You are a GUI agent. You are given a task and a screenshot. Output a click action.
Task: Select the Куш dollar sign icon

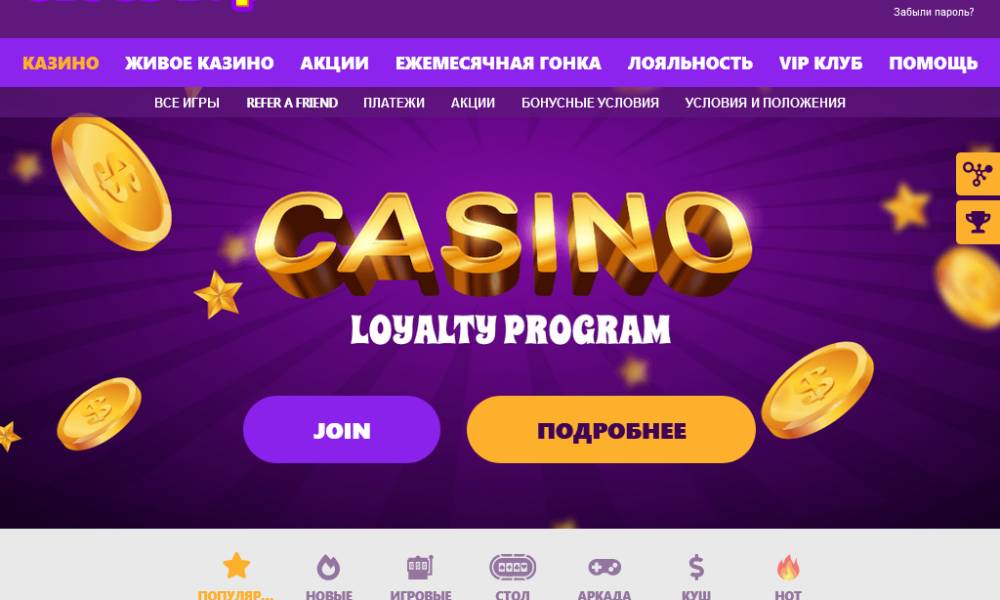696,567
